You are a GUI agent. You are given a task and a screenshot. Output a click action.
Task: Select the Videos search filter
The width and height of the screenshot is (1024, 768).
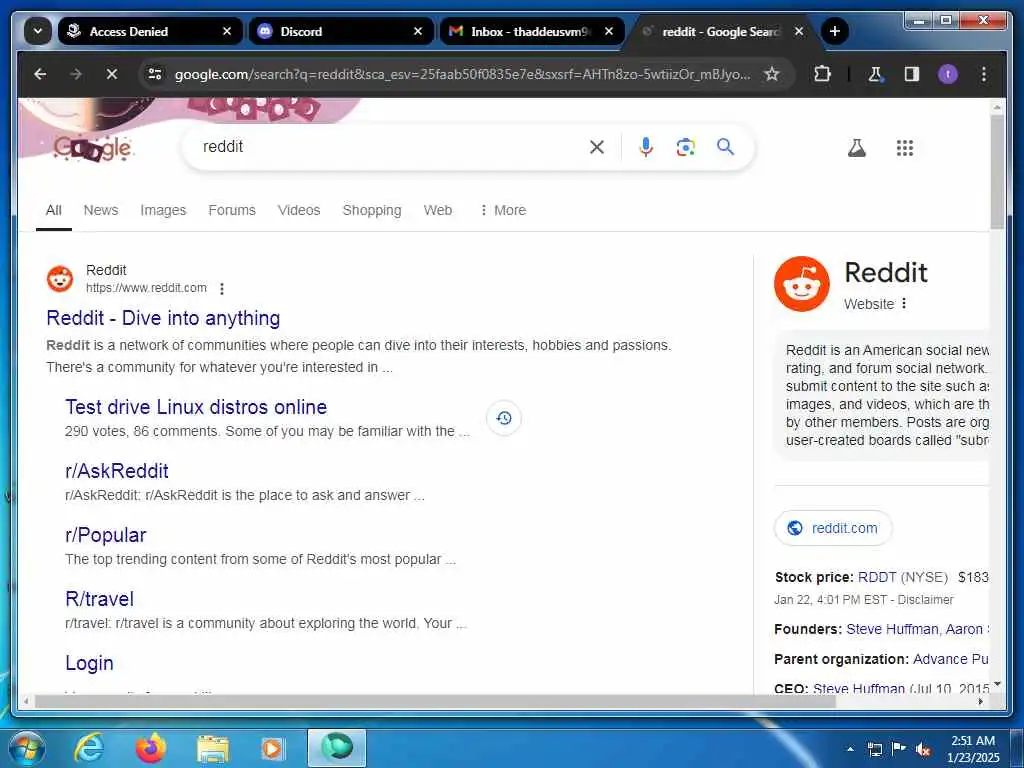[x=298, y=210]
